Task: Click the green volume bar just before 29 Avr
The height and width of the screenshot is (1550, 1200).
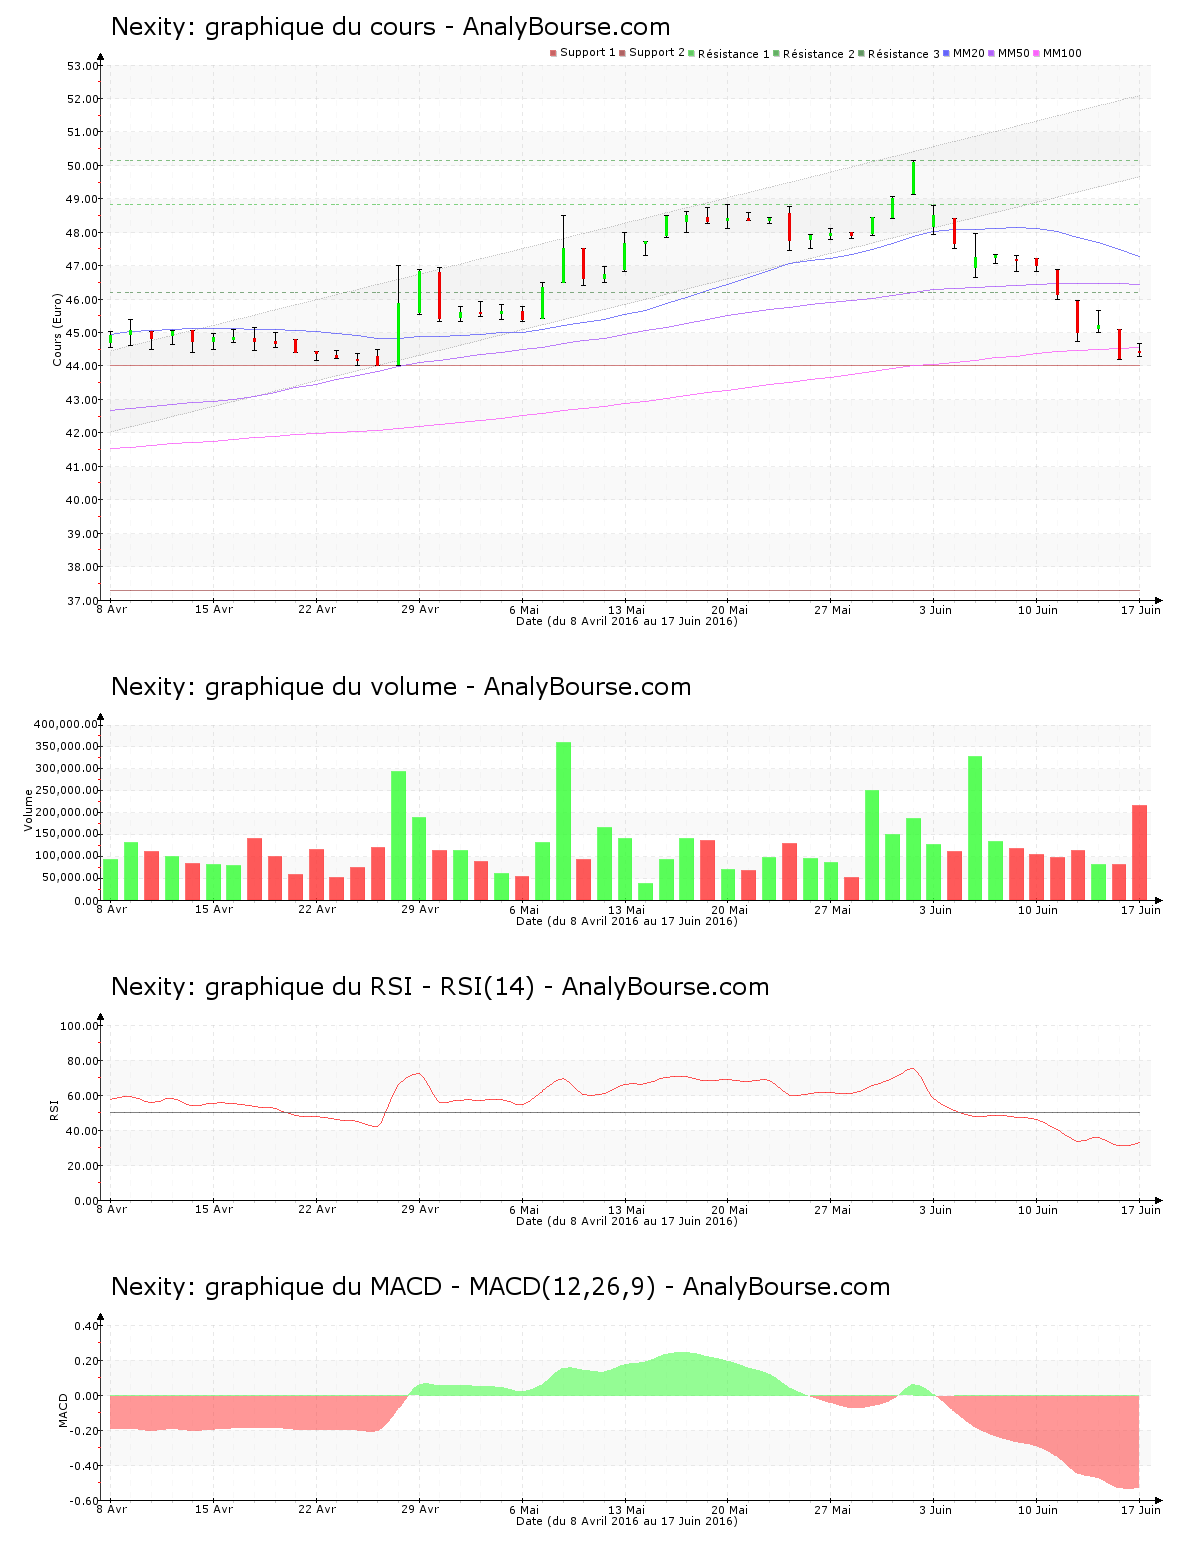Action: tap(398, 836)
